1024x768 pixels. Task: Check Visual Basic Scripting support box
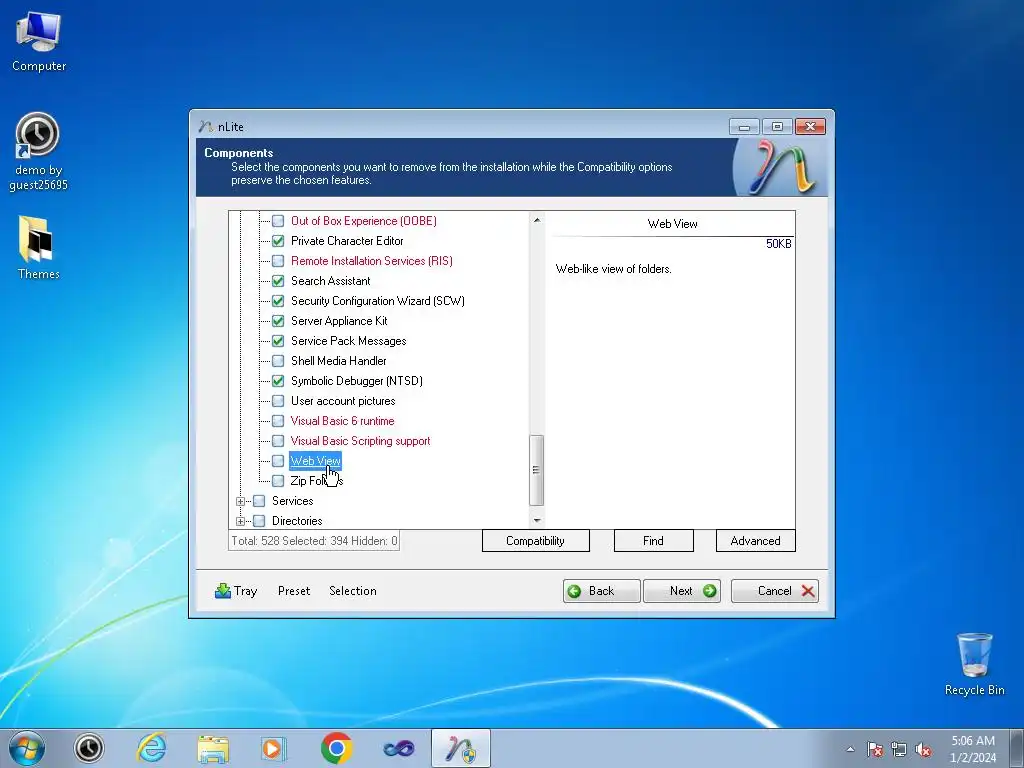(278, 441)
